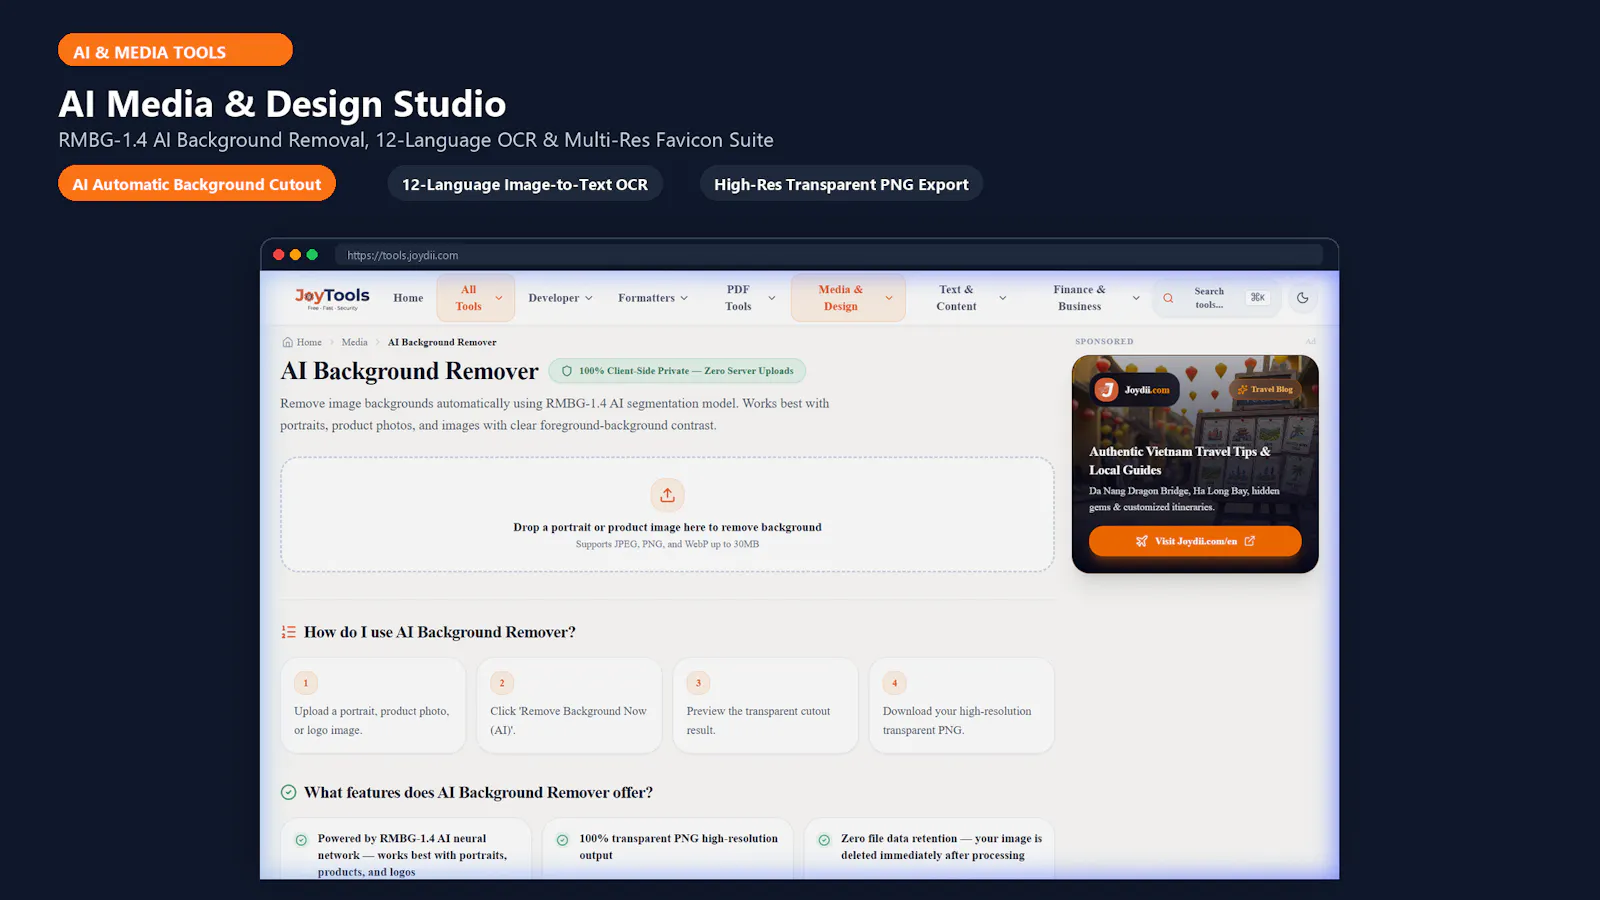Click the shield icon in privacy badge
The width and height of the screenshot is (1600, 900).
click(x=567, y=371)
